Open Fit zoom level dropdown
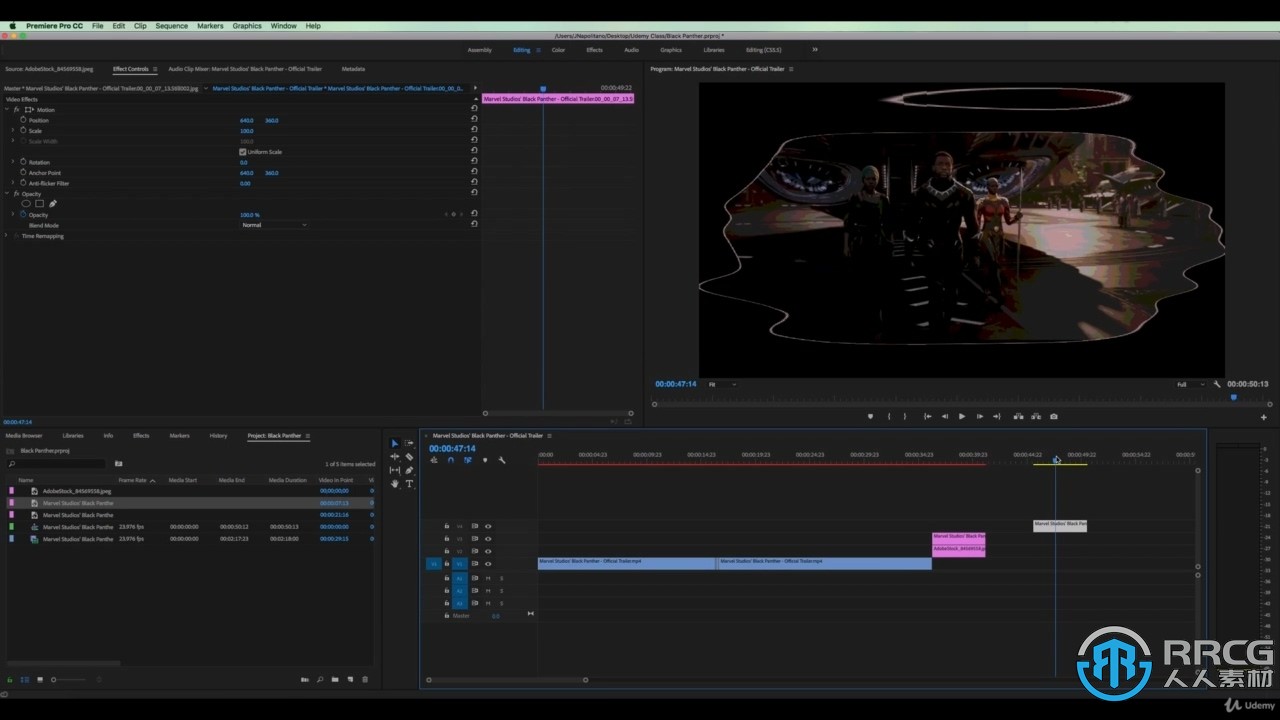Image resolution: width=1280 pixels, height=720 pixels. pos(722,384)
